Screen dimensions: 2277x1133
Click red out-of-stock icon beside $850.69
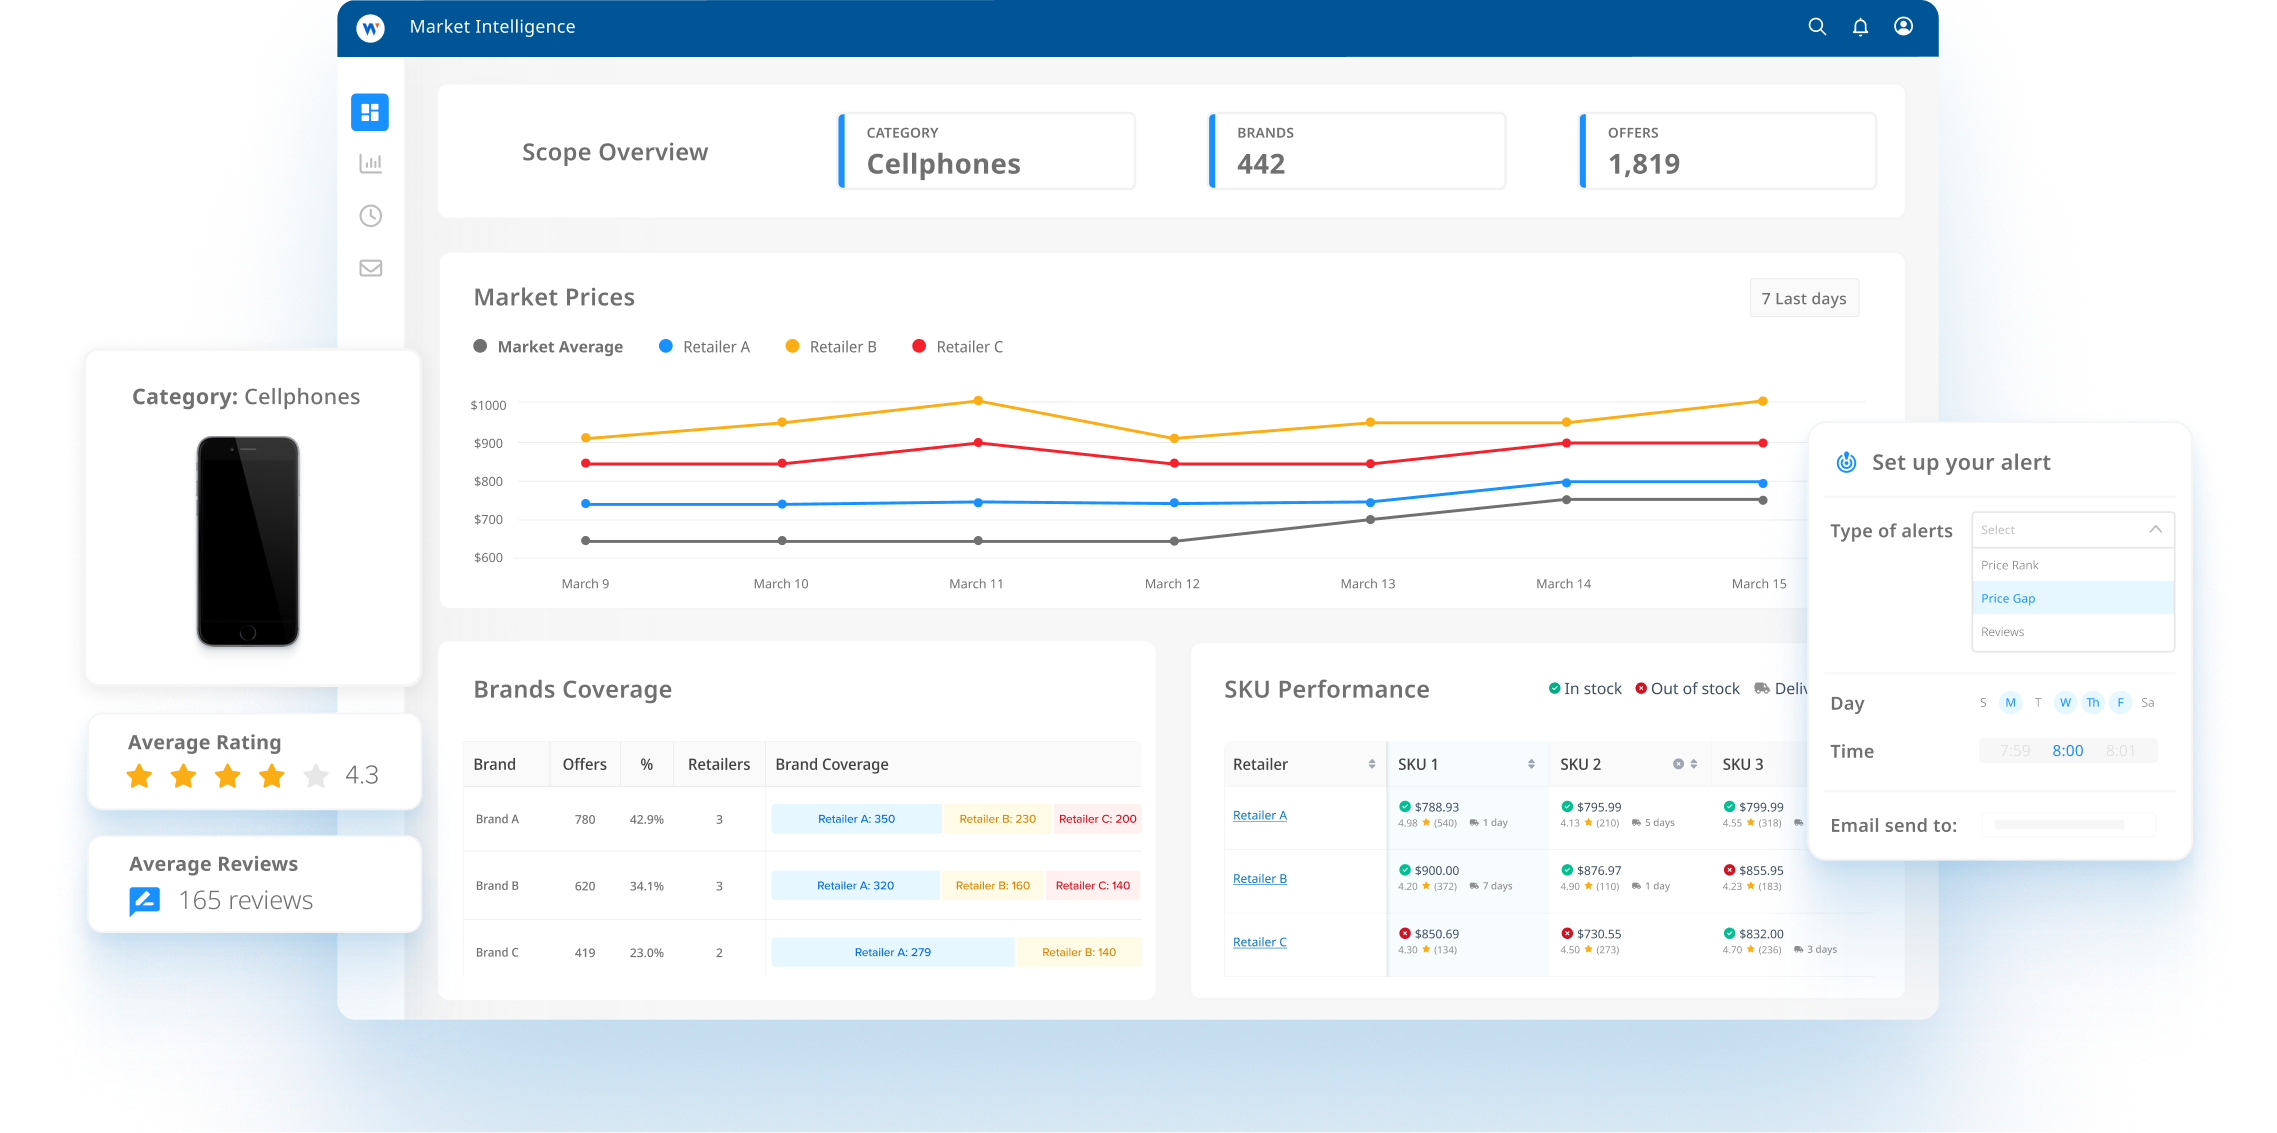(x=1405, y=933)
